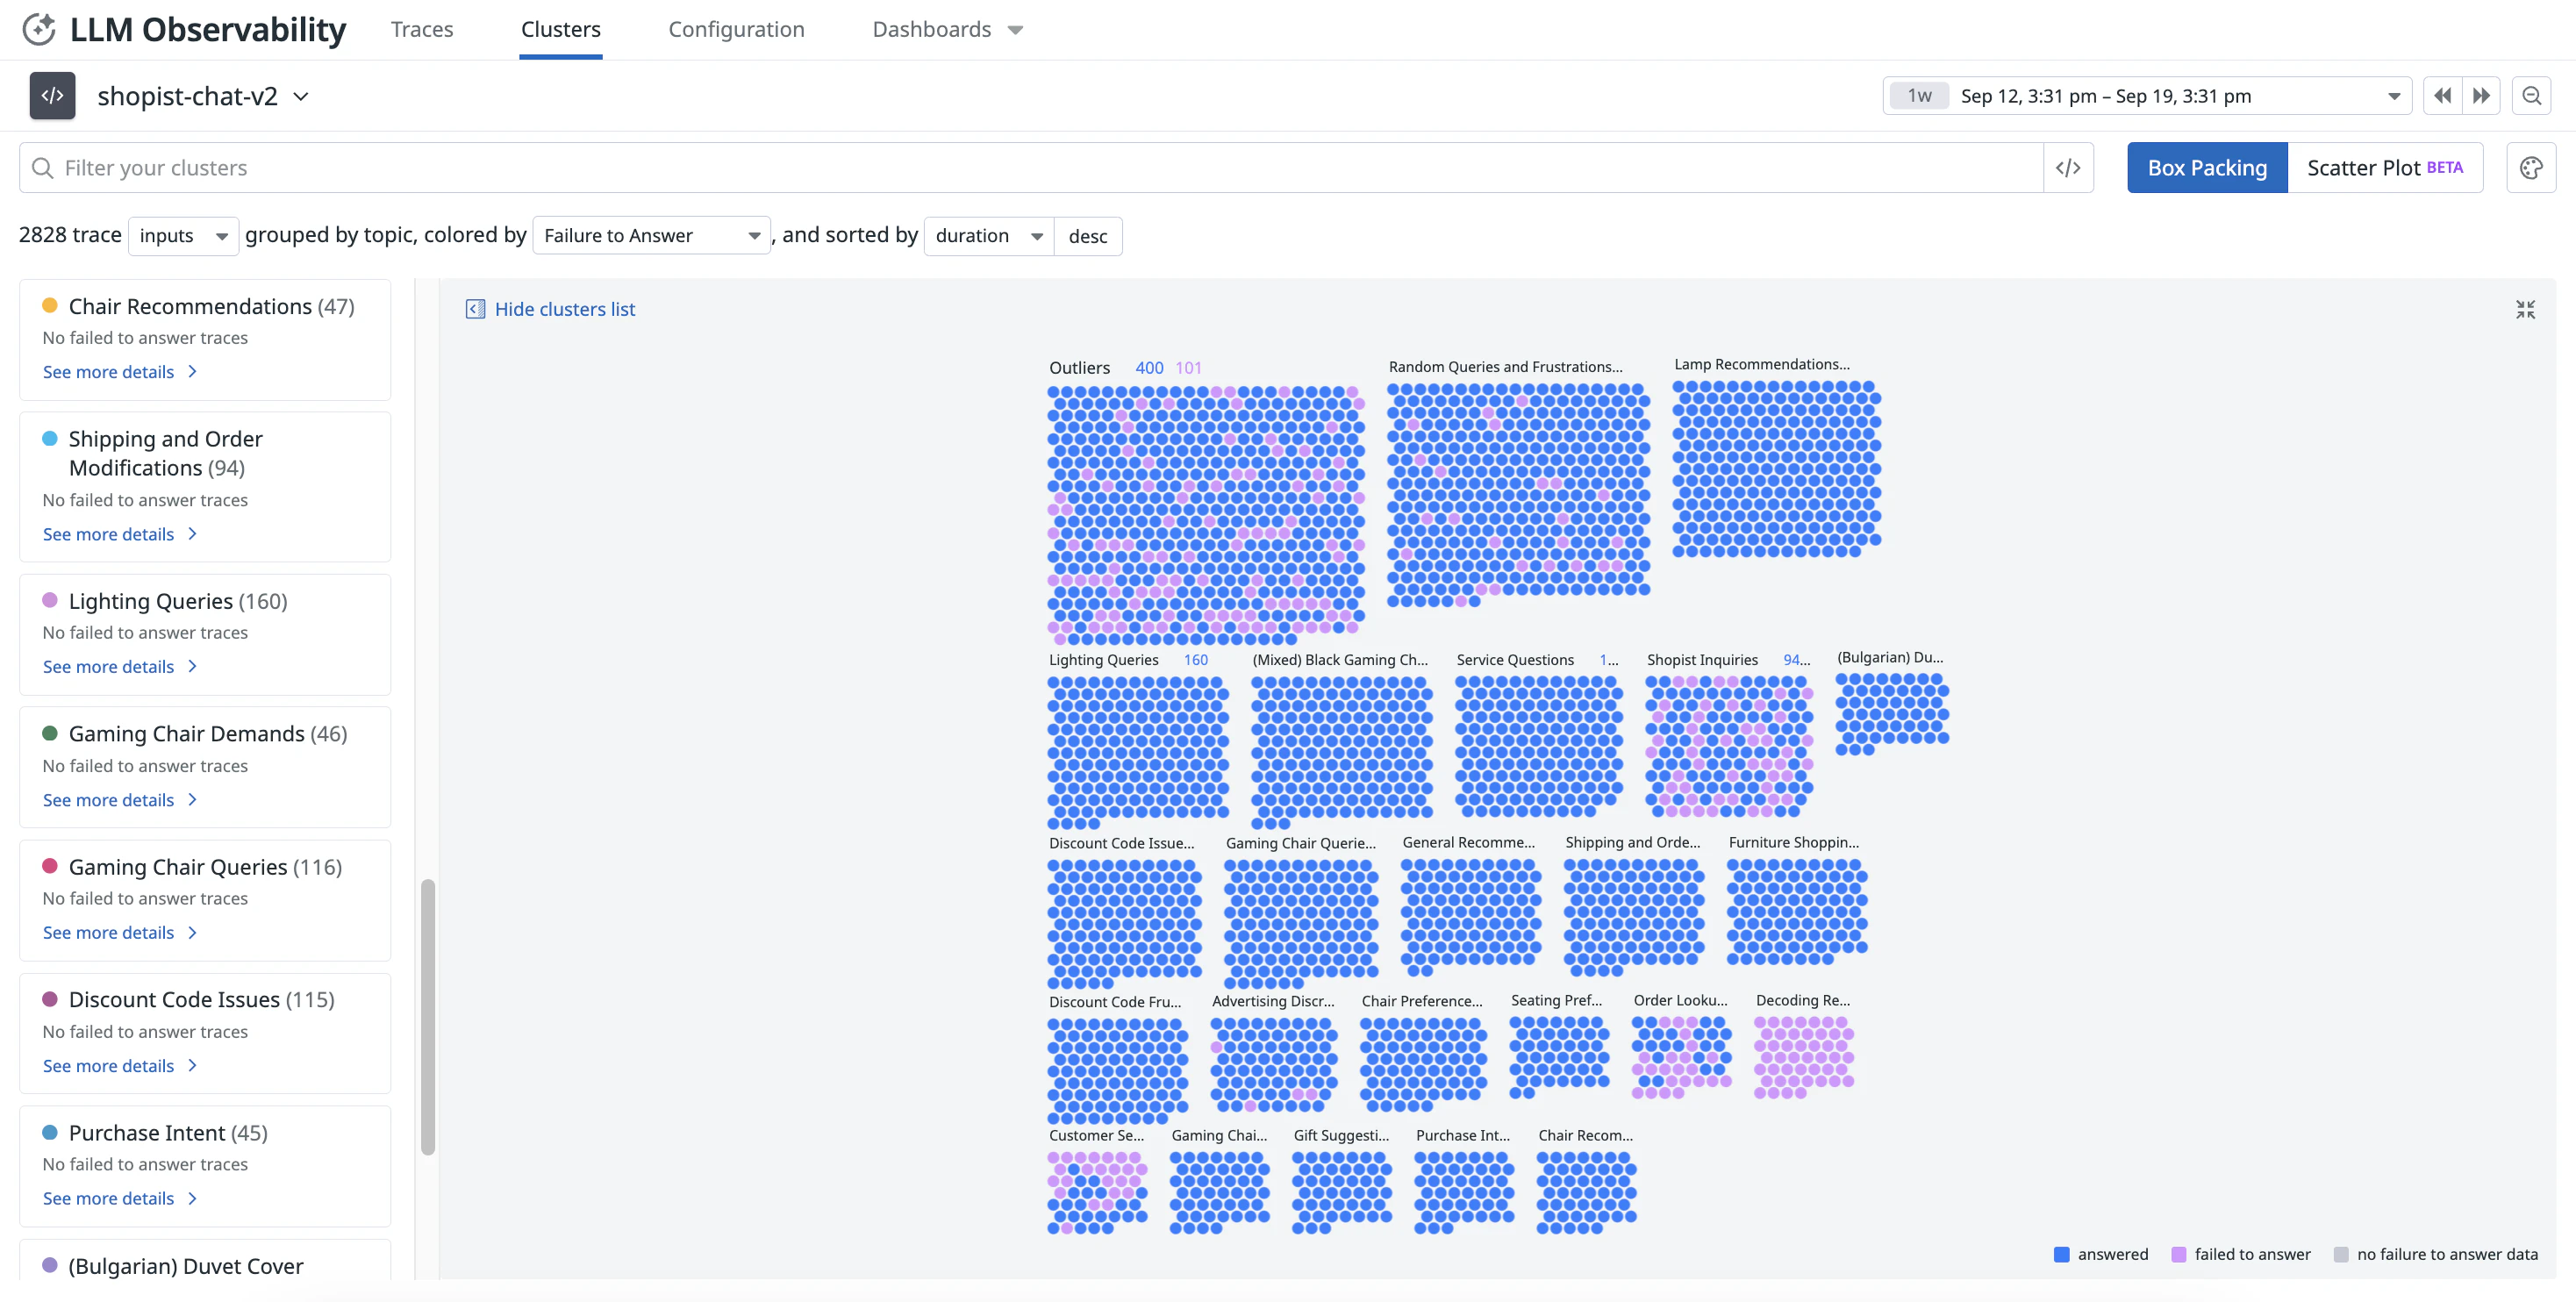
Task: Click the zoom-out magnifier icon top right
Action: pyautogui.click(x=2532, y=95)
